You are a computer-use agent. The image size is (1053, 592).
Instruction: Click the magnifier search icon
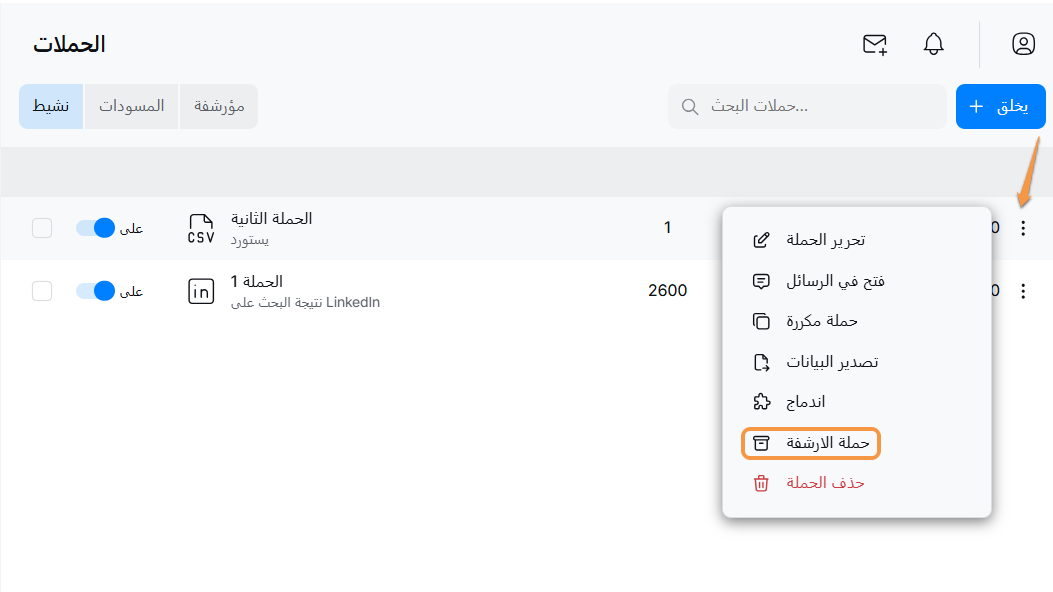[689, 107]
